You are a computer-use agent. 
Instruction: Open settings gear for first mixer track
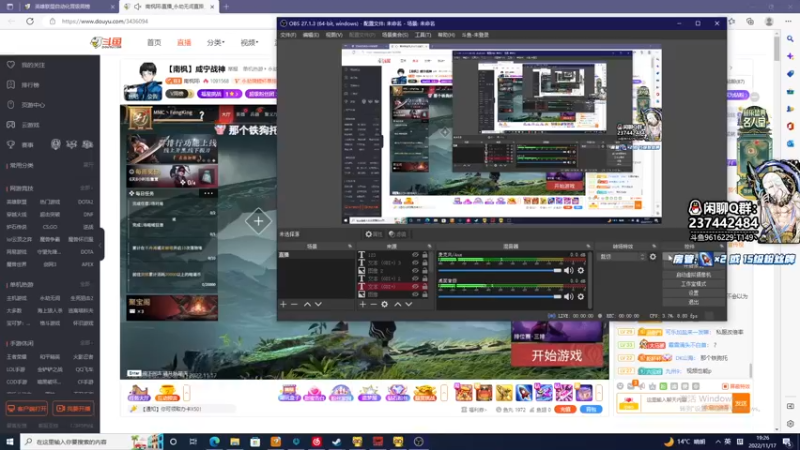[x=581, y=270]
